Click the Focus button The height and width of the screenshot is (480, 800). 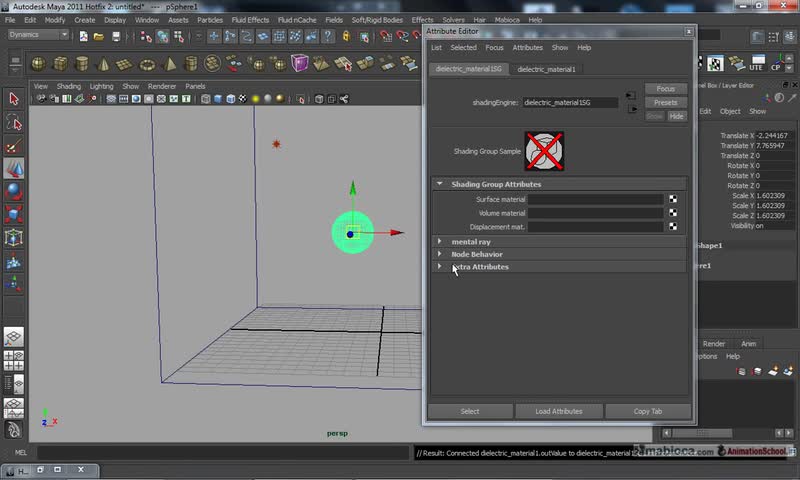click(x=665, y=89)
